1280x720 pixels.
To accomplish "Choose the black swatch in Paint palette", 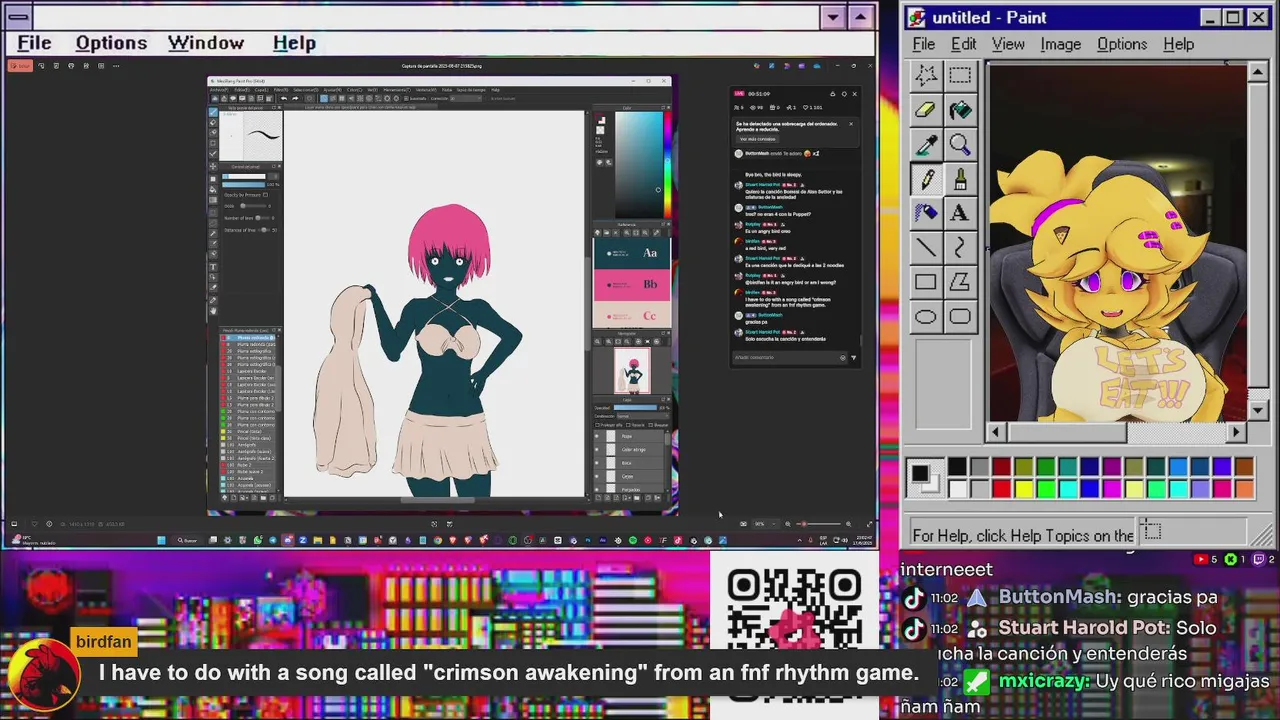I will [x=957, y=467].
